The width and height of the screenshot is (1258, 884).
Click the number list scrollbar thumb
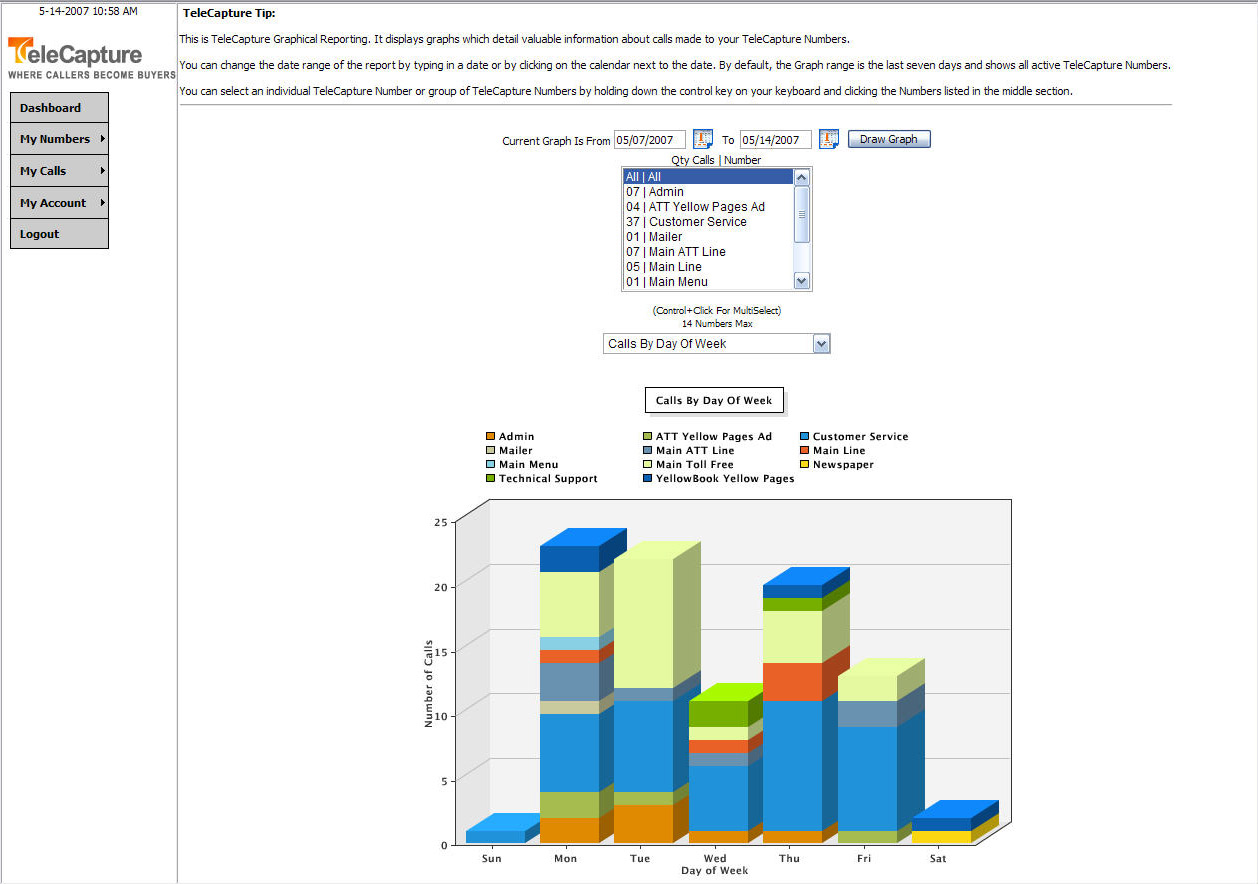pyautogui.click(x=801, y=214)
